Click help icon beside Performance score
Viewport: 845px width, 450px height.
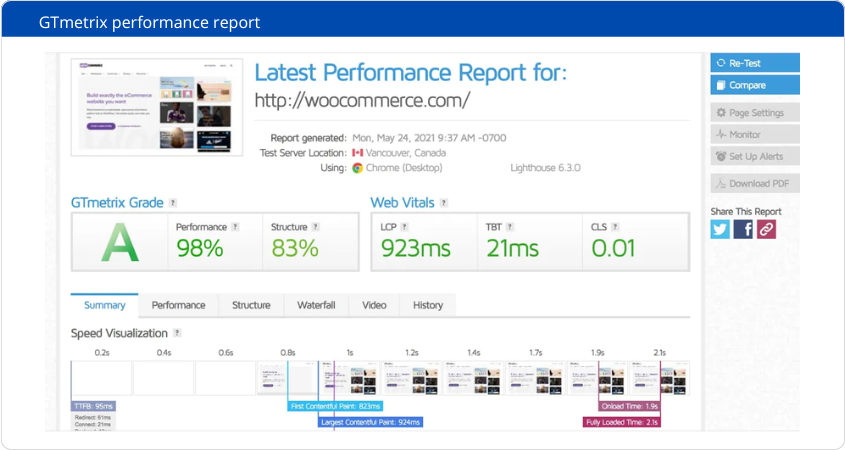pyautogui.click(x=235, y=227)
